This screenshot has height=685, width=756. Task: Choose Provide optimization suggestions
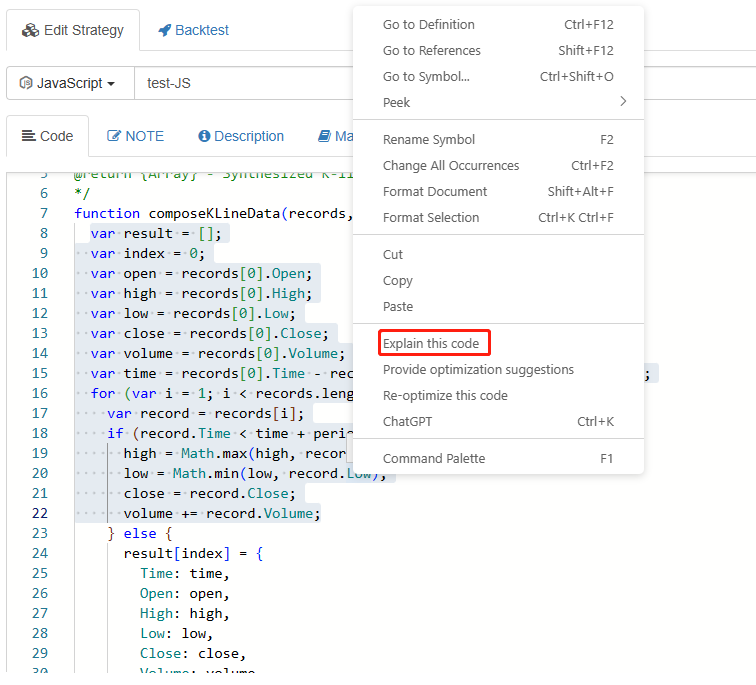[x=478, y=370]
